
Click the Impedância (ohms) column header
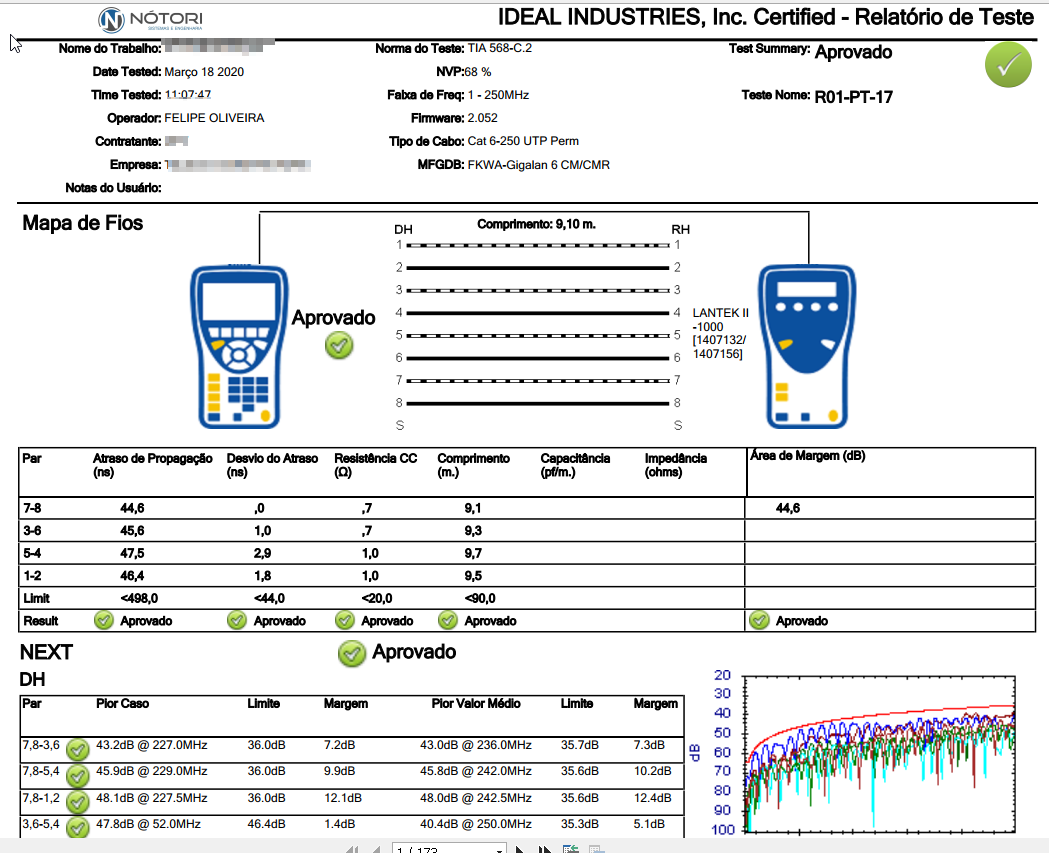(676, 465)
